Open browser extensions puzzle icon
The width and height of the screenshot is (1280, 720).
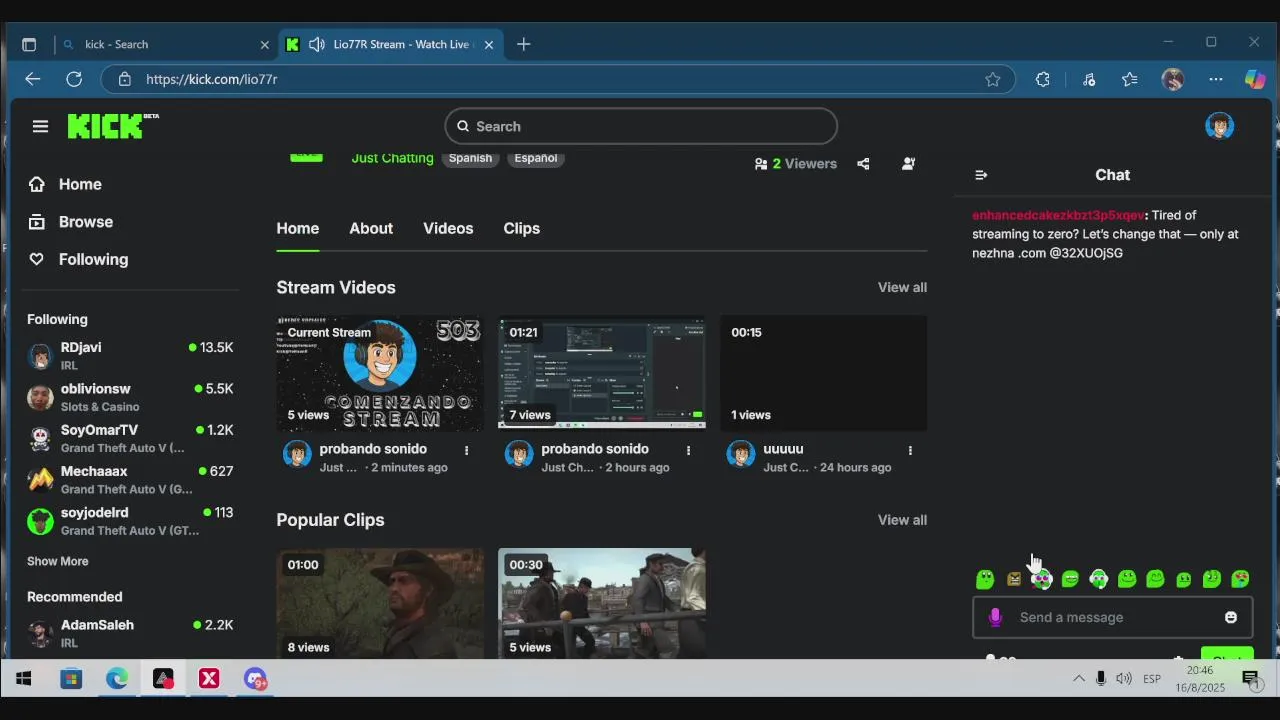click(1043, 79)
